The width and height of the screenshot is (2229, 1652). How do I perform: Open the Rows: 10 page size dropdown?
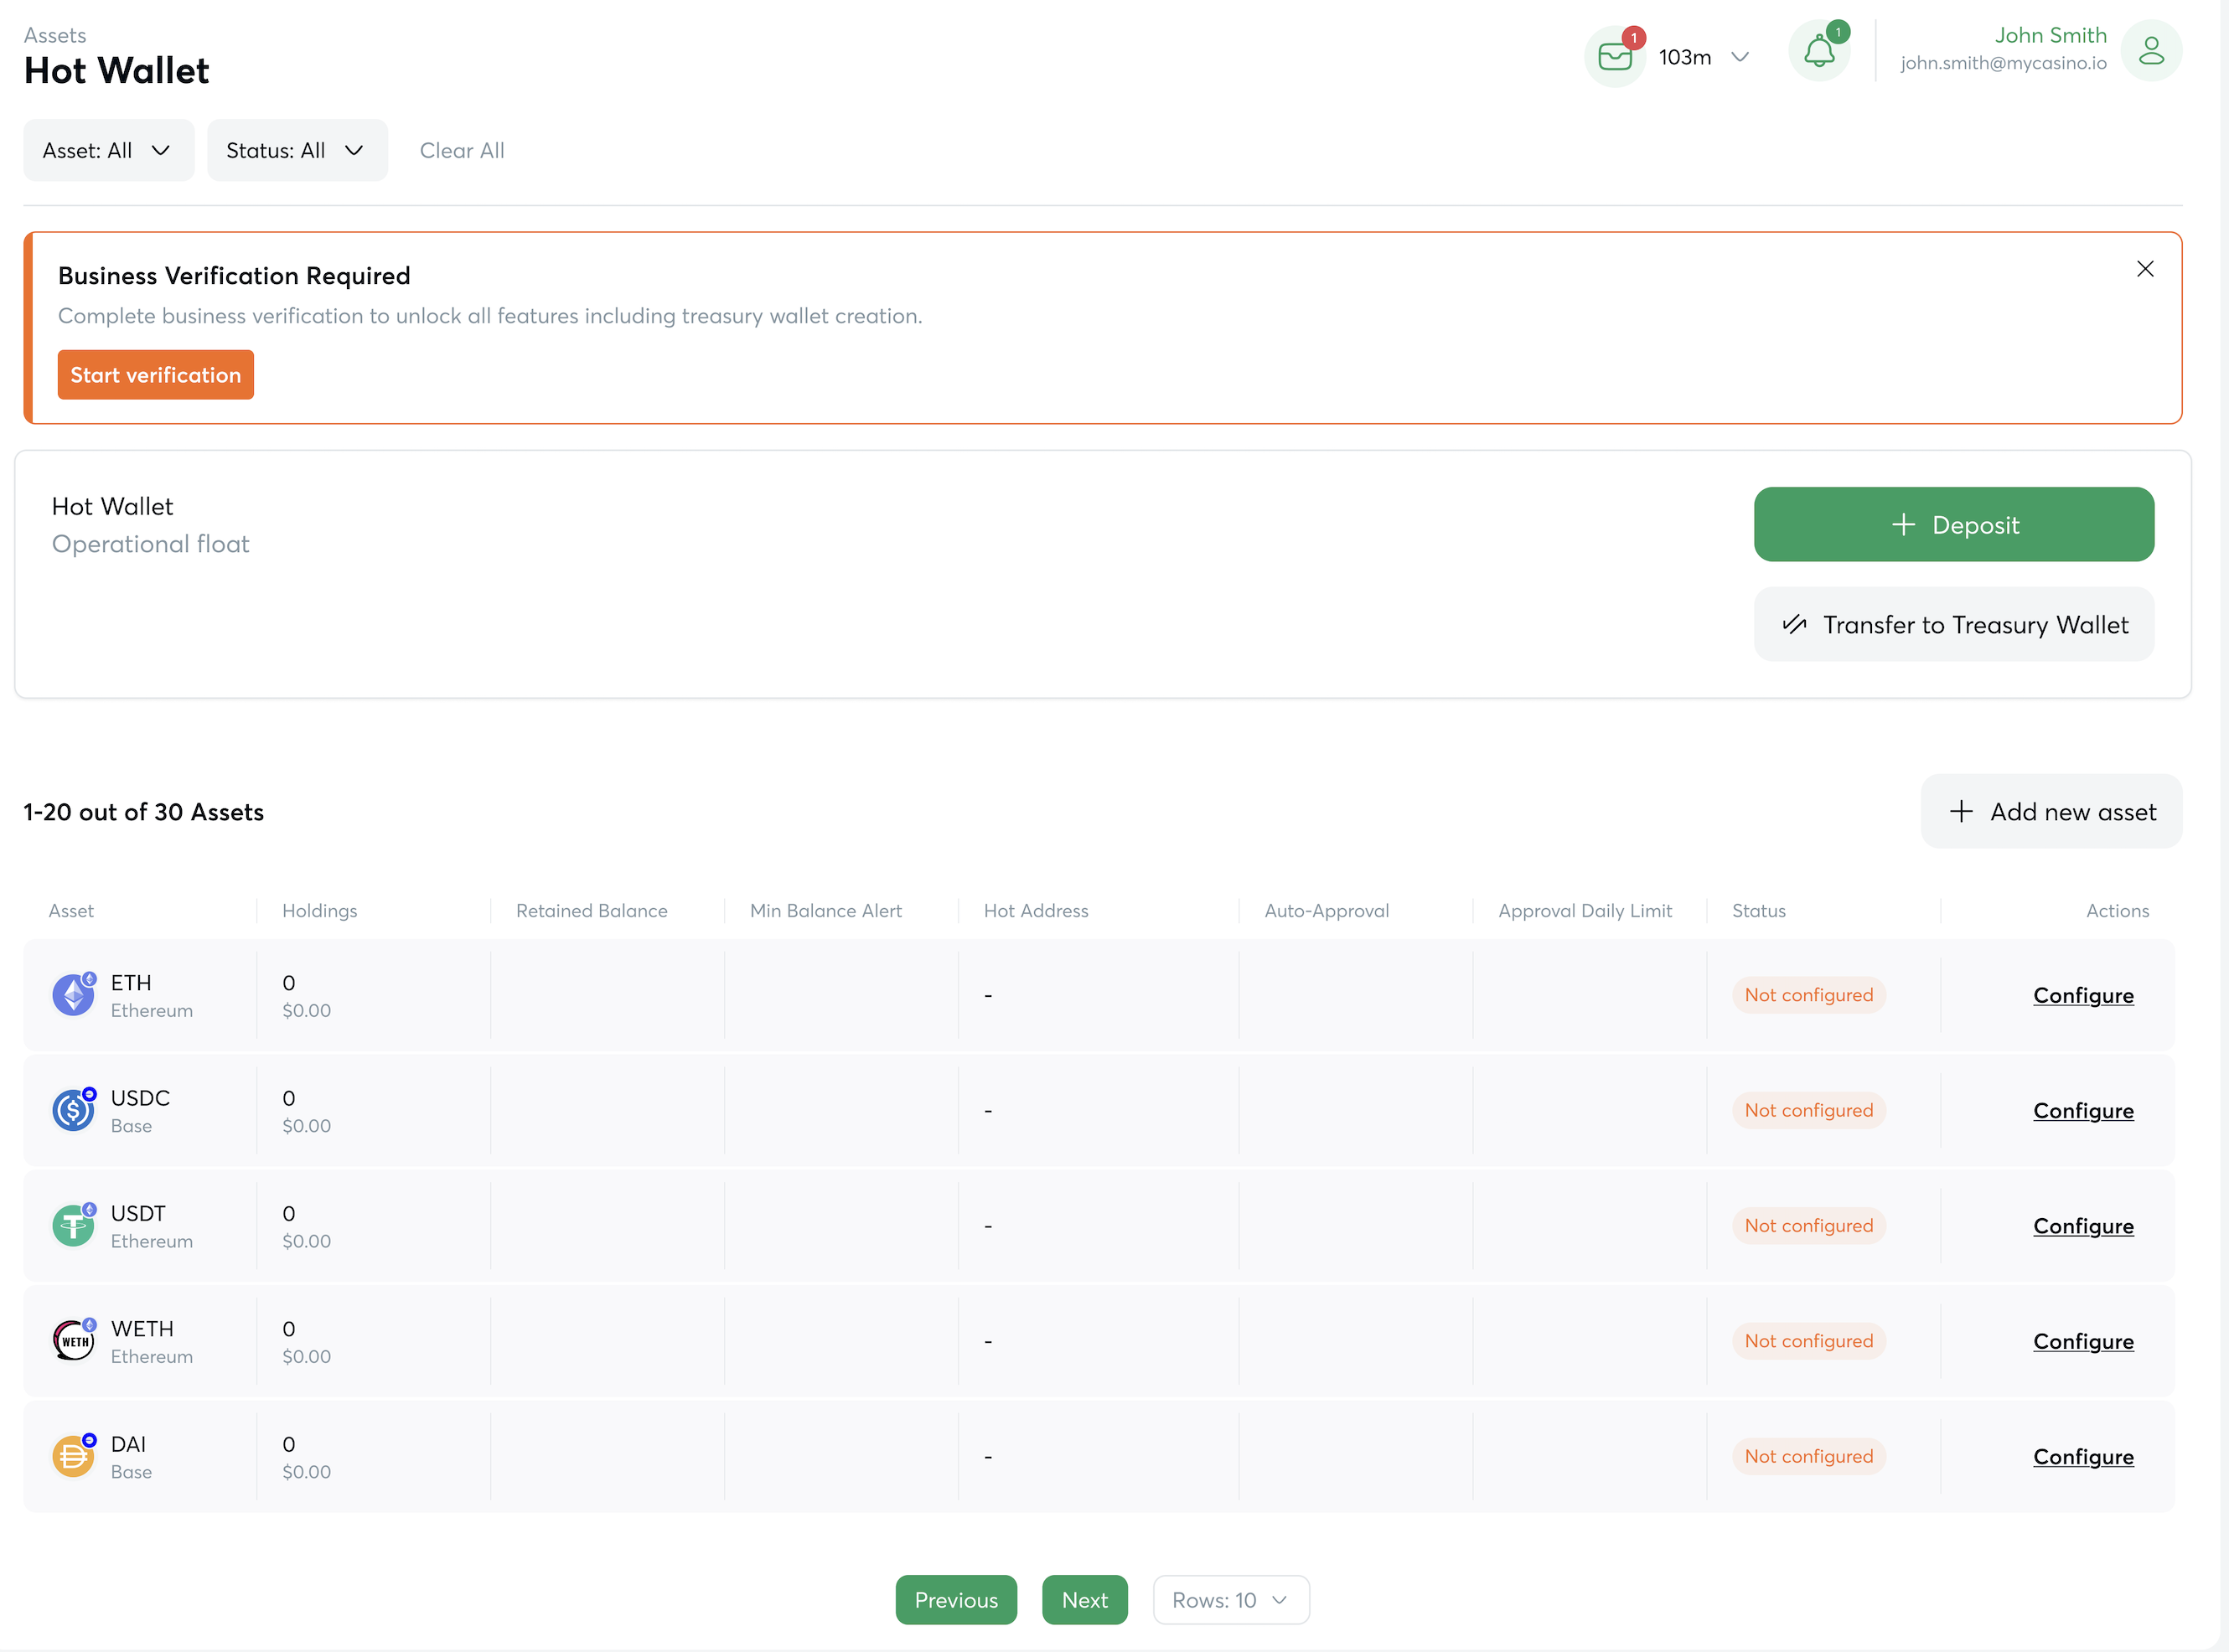tap(1230, 1599)
